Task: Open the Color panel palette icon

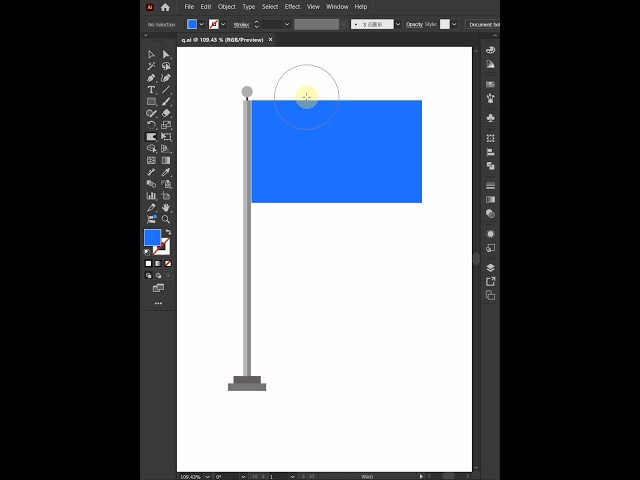Action: coord(490,50)
